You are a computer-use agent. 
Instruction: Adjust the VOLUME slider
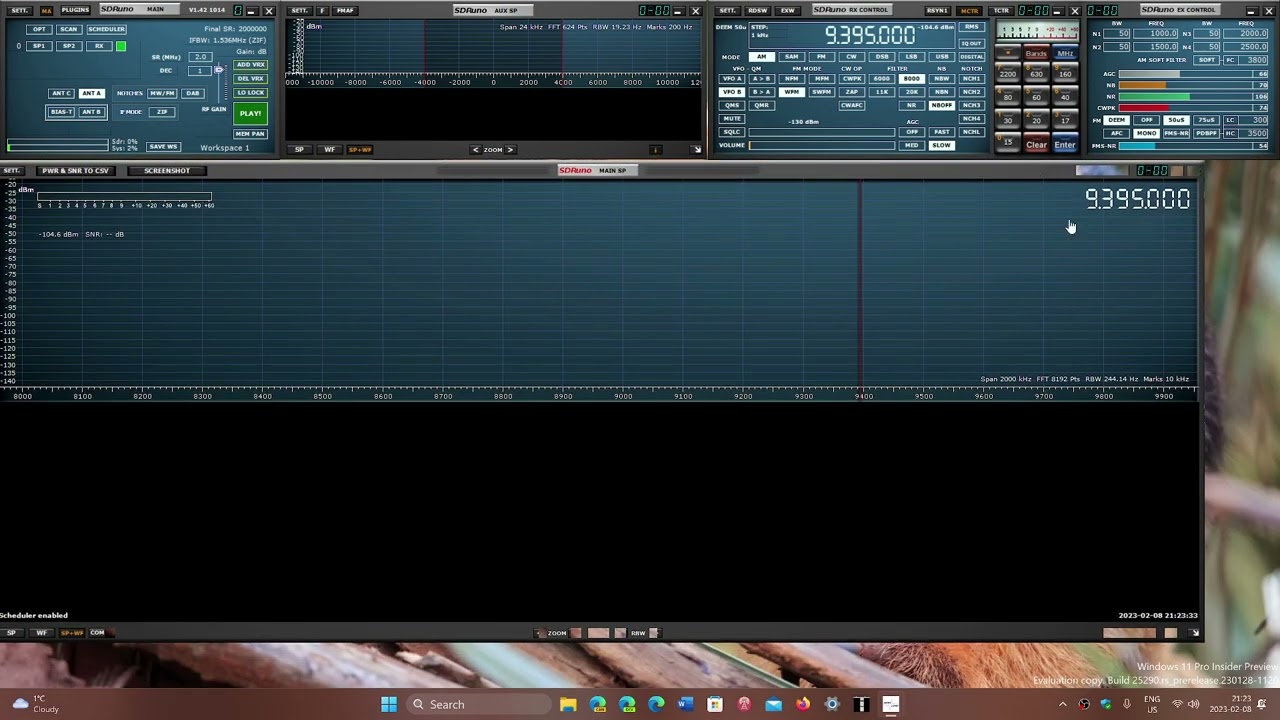click(822, 146)
